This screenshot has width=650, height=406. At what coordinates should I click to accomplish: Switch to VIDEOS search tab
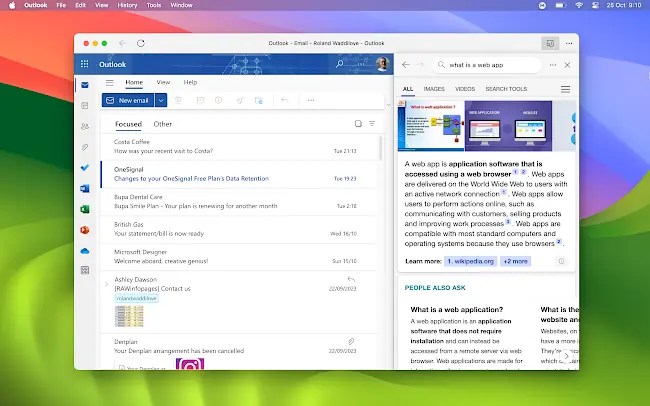tap(465, 89)
